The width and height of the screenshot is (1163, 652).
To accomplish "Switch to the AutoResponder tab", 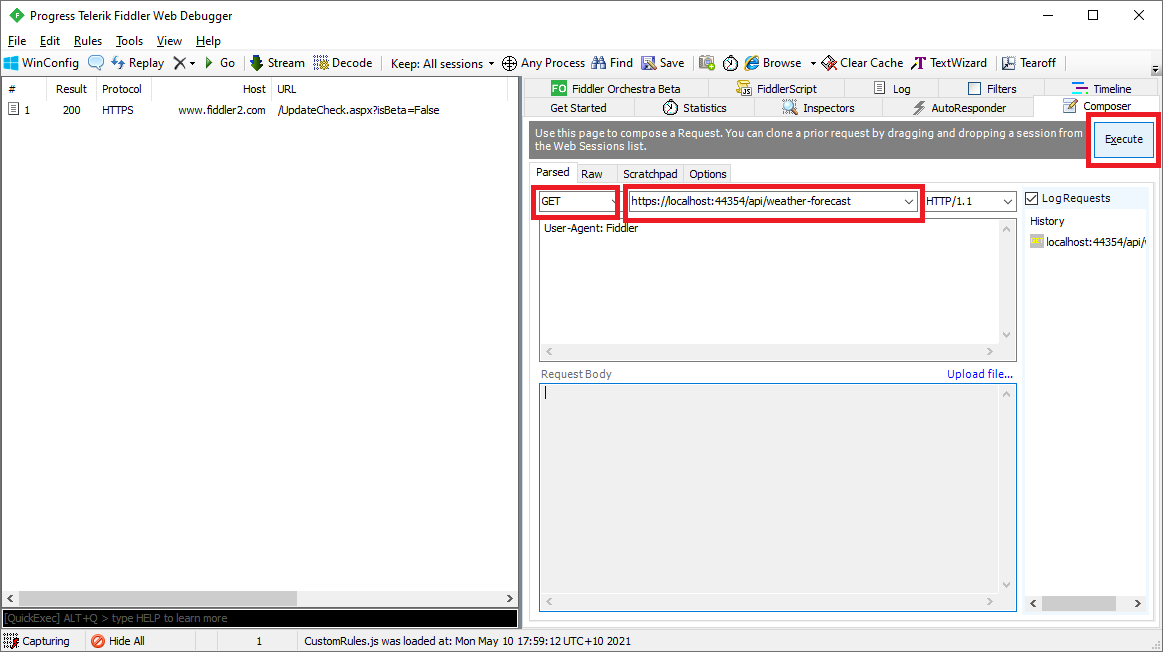I will point(958,108).
